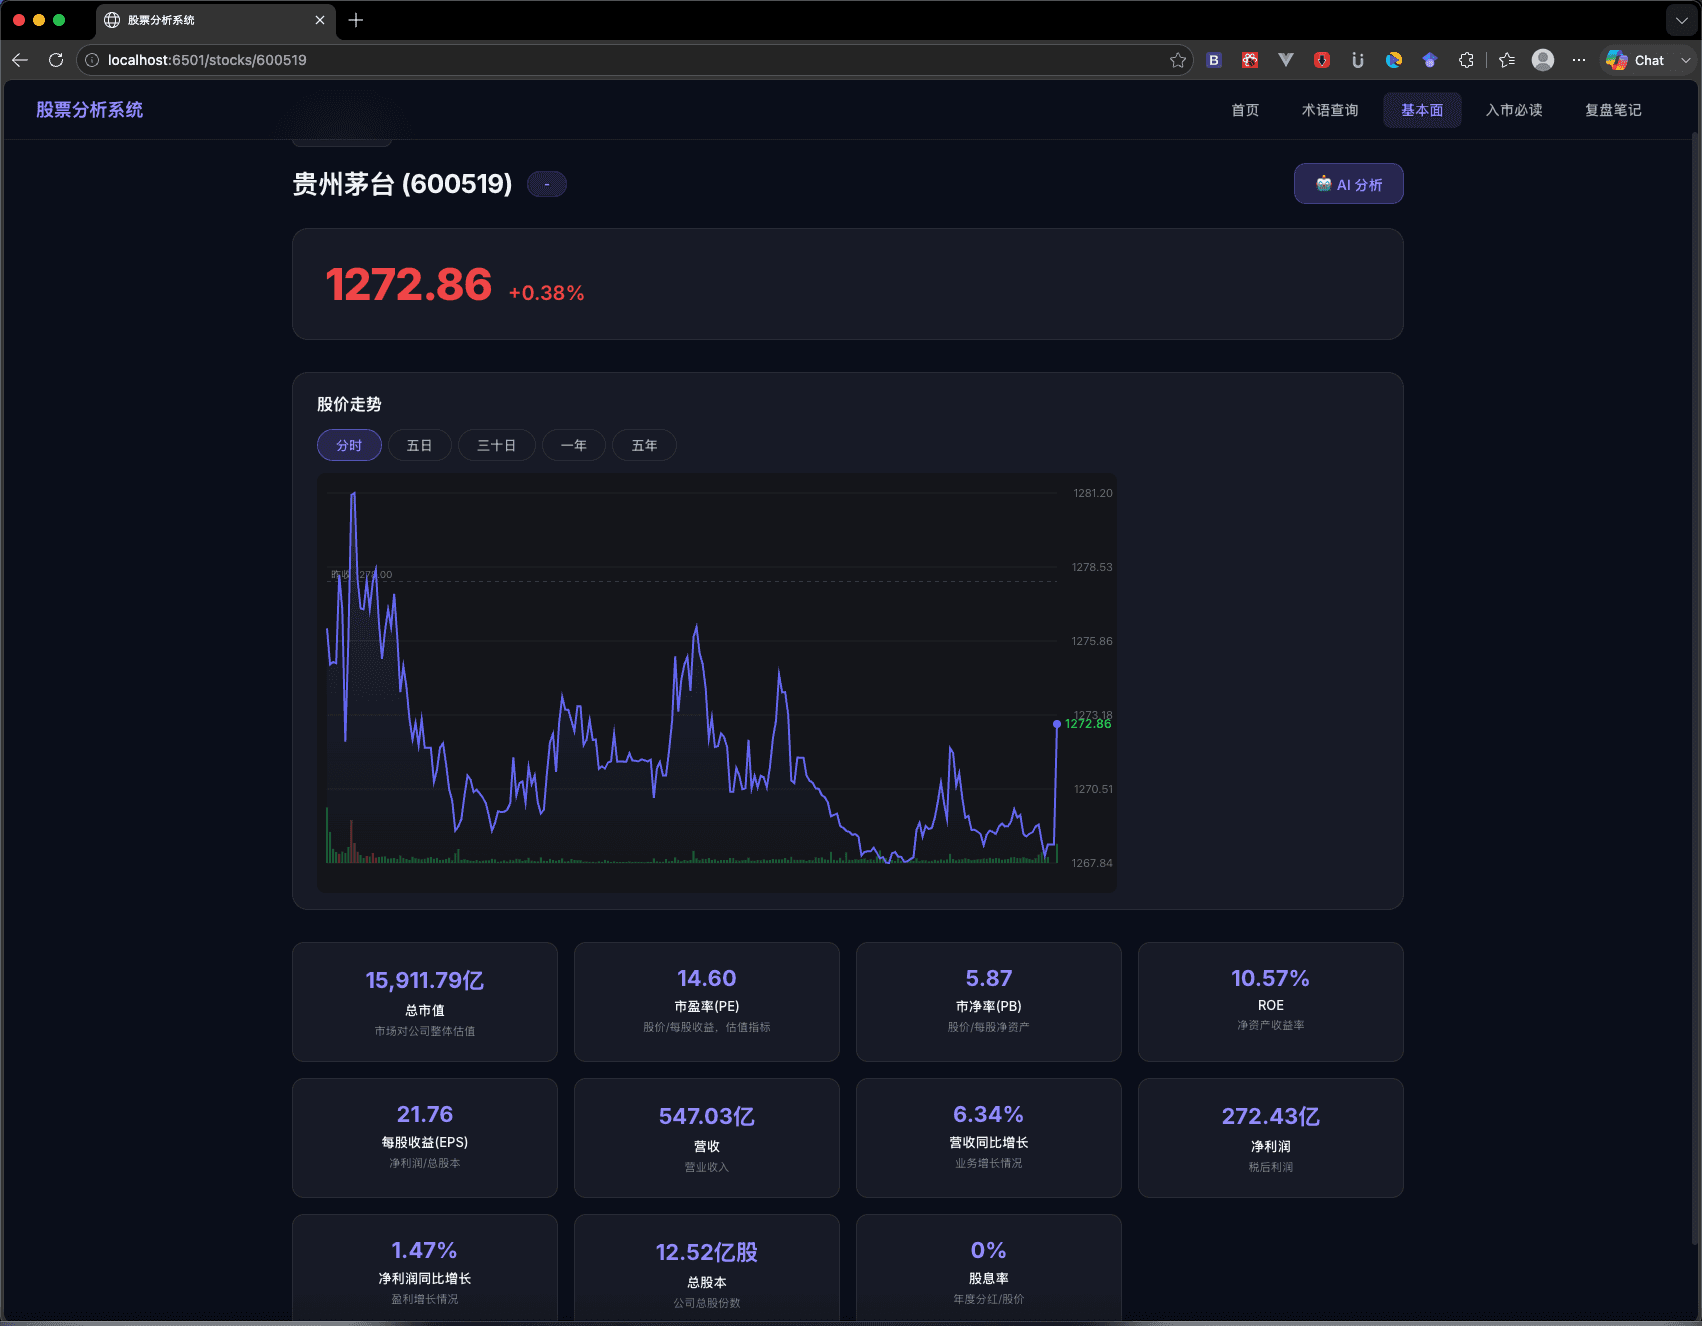
Task: Open the browser three-dot settings menu
Action: 1579,60
